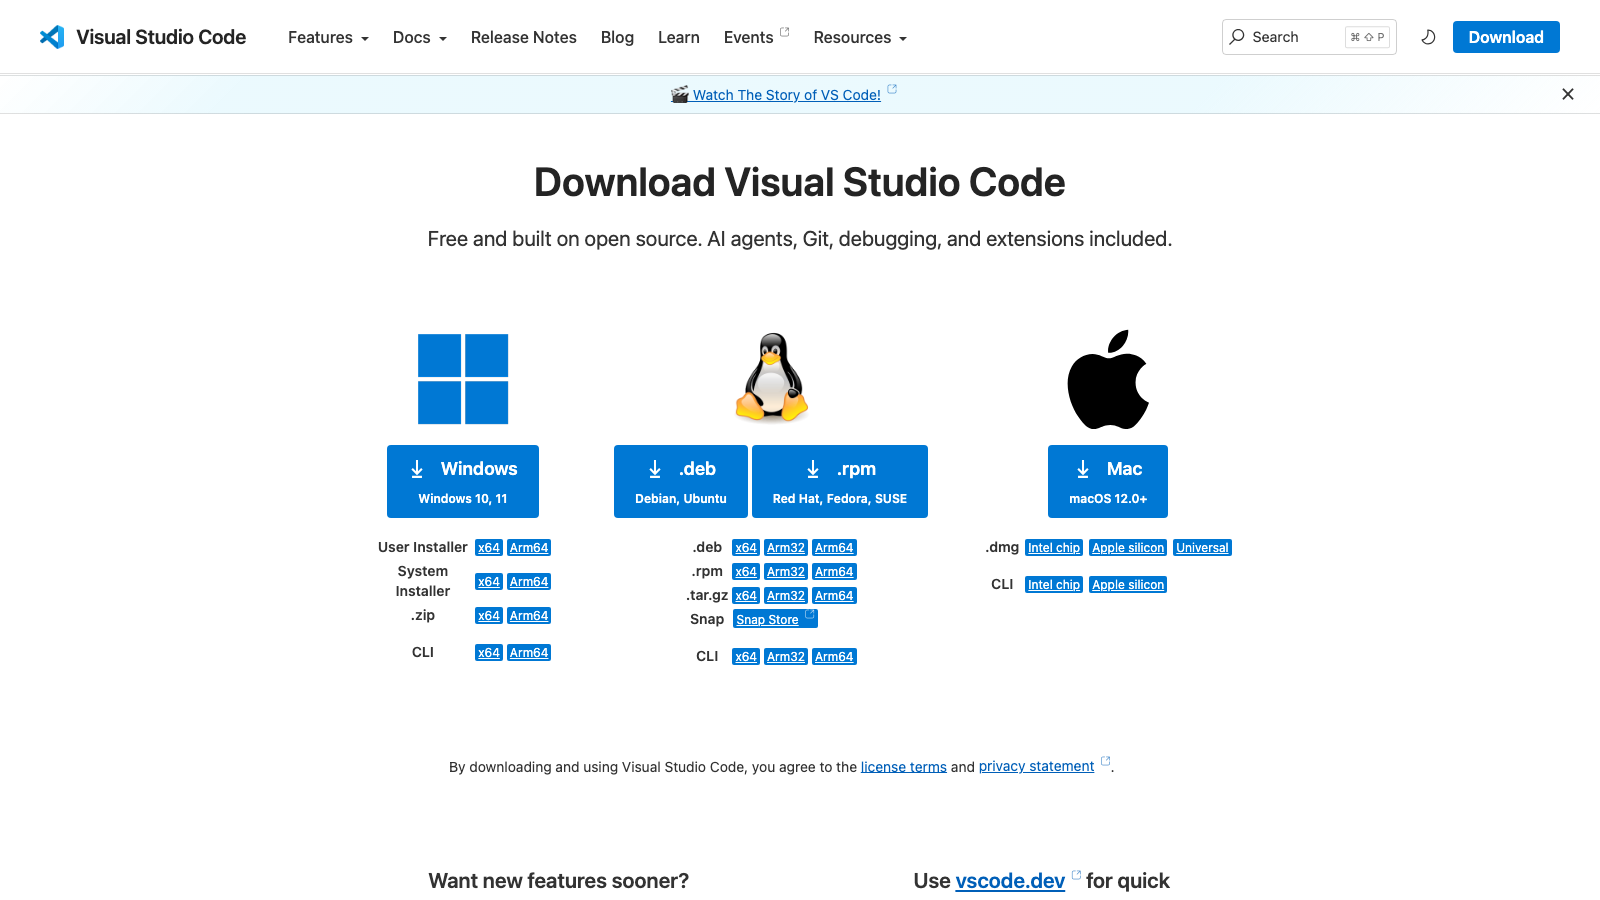Open the privacy statement link
Image resolution: width=1600 pixels, height=900 pixels.
1036,767
